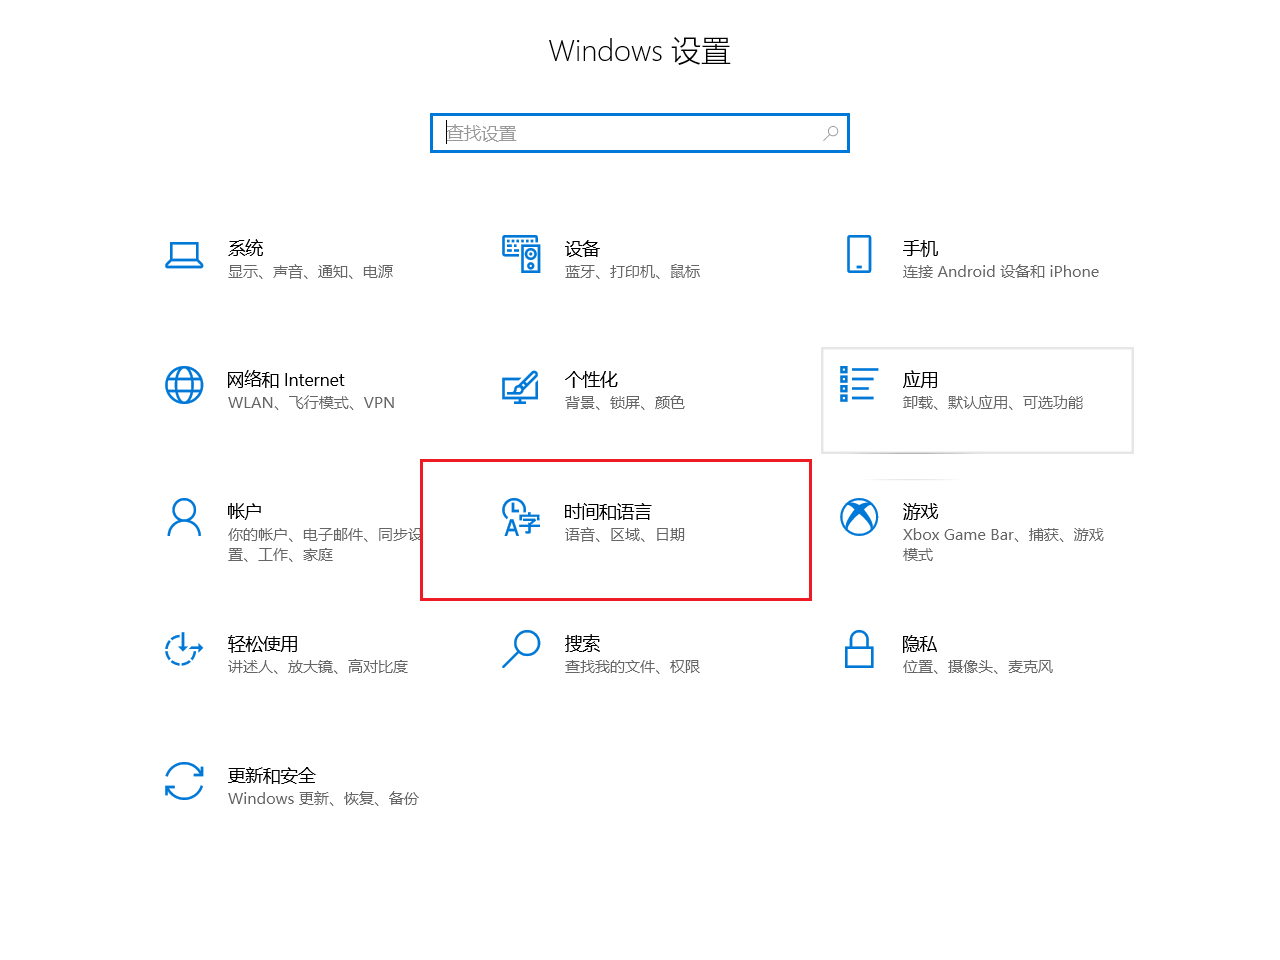
Task: Click the 轻松使用 accessibility icon
Action: [x=184, y=650]
